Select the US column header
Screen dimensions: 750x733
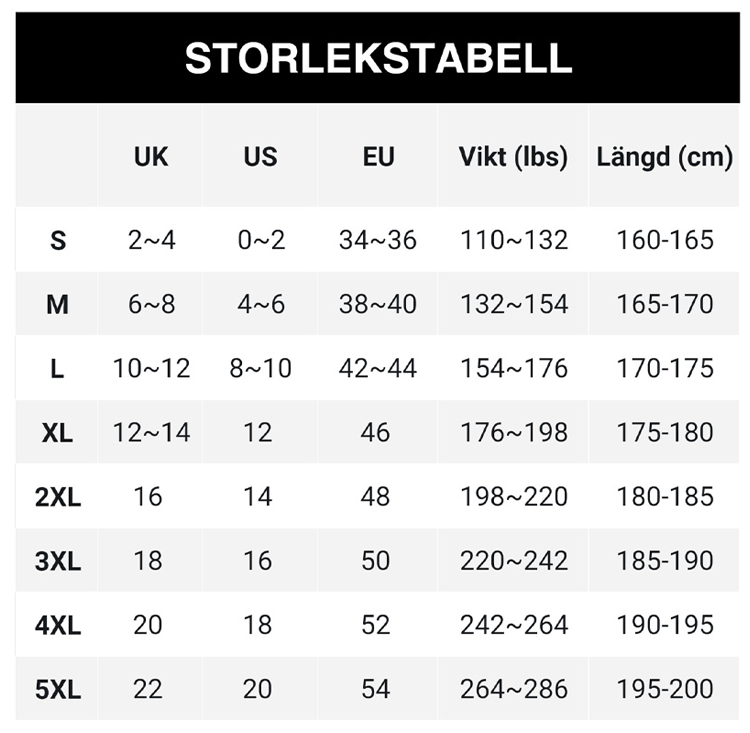(260, 157)
